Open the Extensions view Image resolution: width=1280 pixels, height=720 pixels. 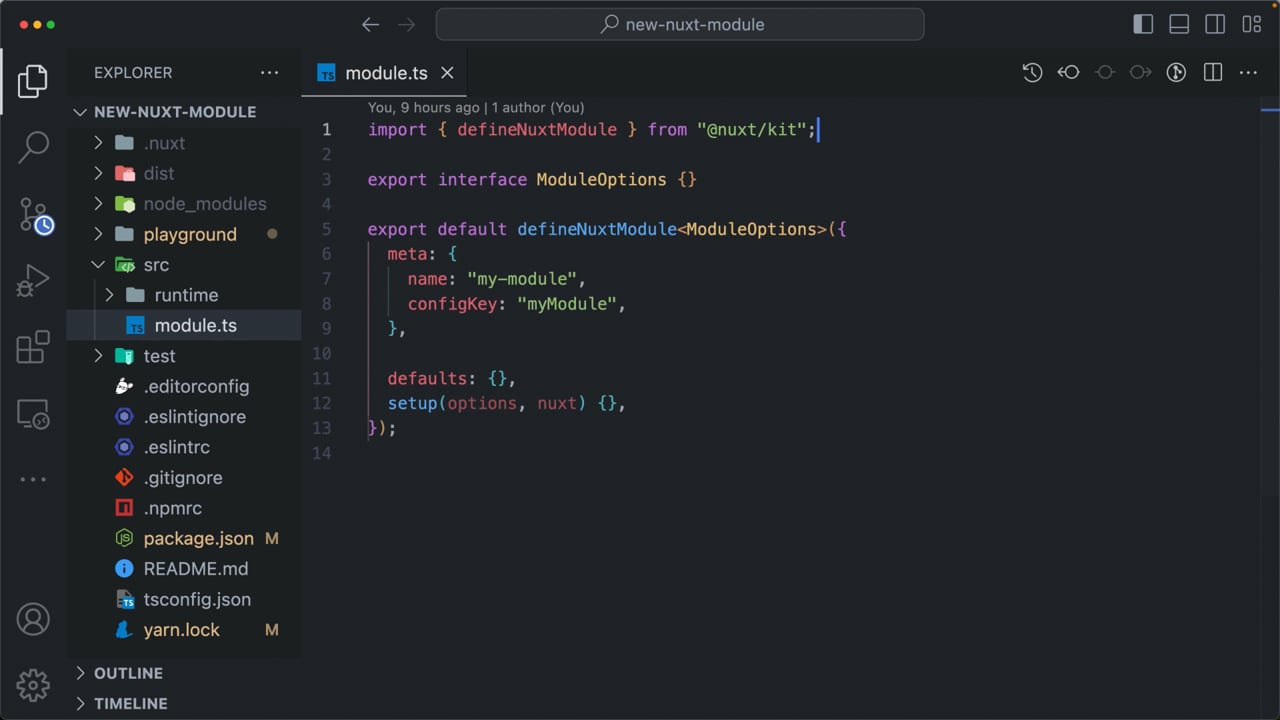(x=33, y=347)
